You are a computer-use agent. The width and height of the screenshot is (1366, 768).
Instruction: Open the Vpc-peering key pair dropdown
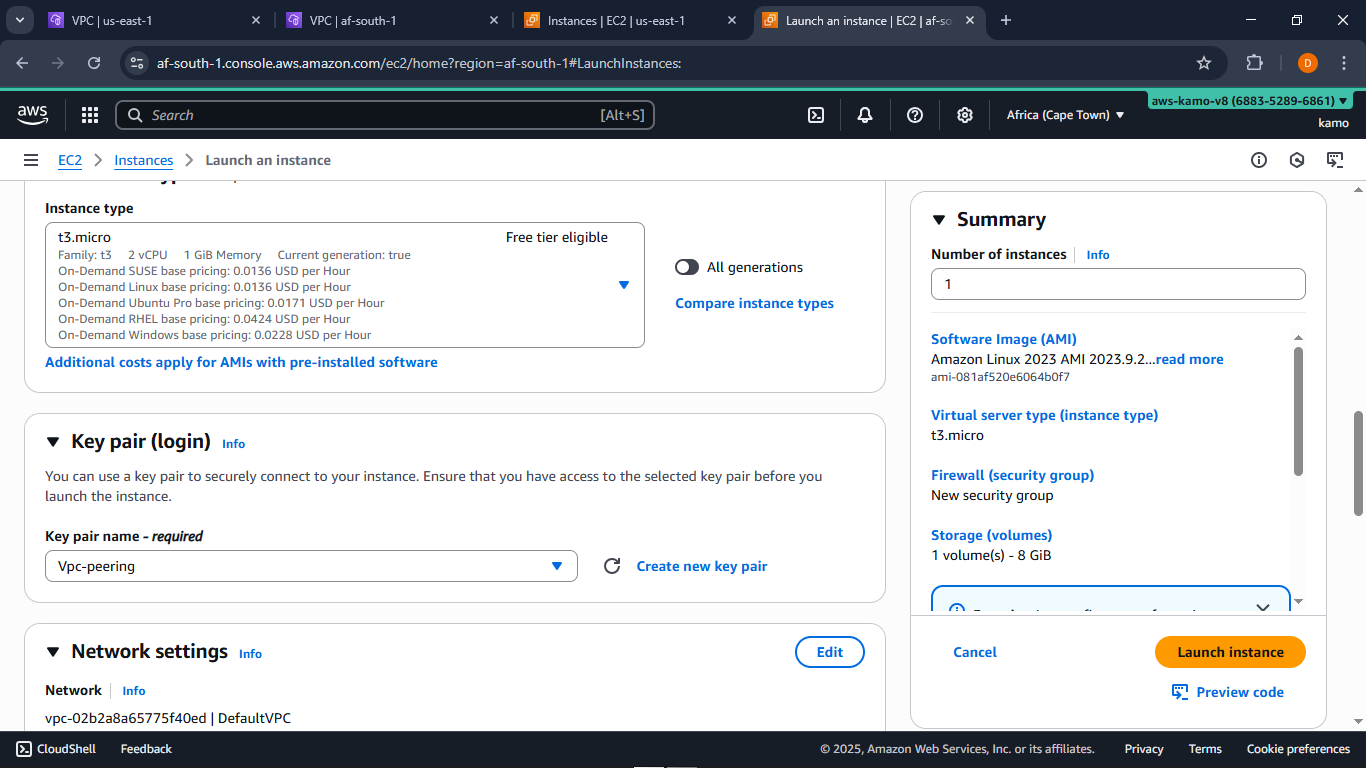coord(557,565)
